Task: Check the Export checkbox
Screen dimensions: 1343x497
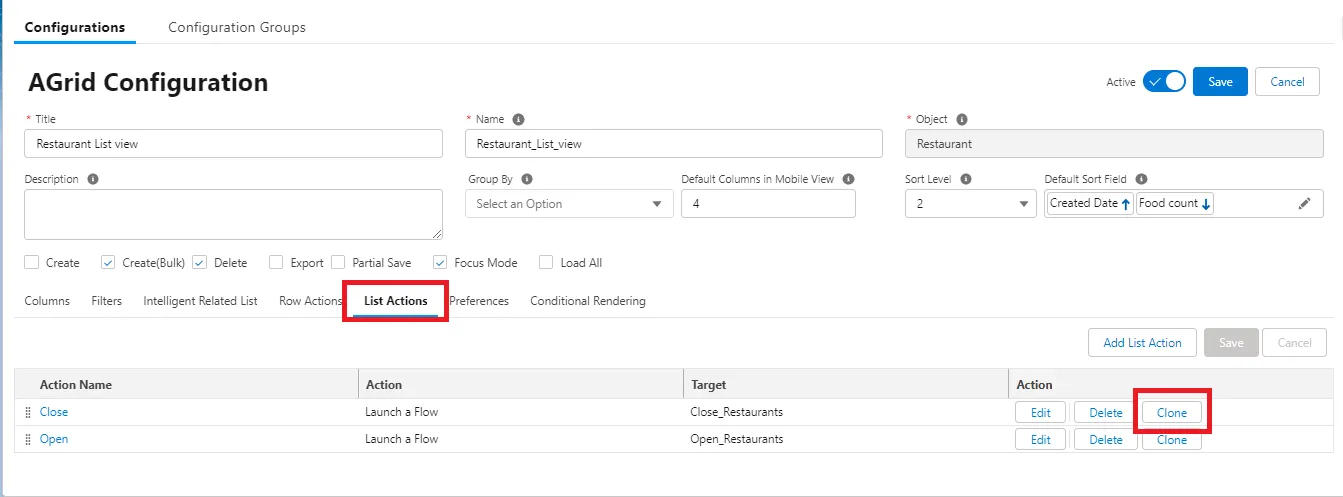Action: [276, 263]
